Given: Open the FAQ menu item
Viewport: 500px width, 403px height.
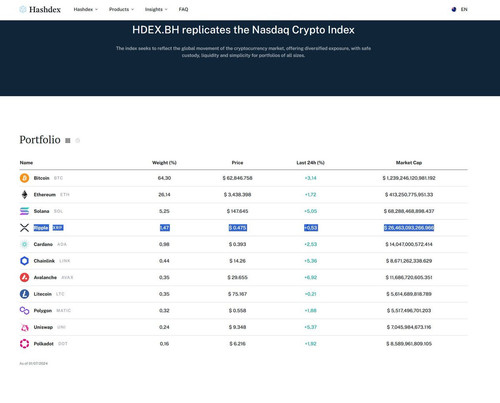Looking at the screenshot, I should 183,9.
